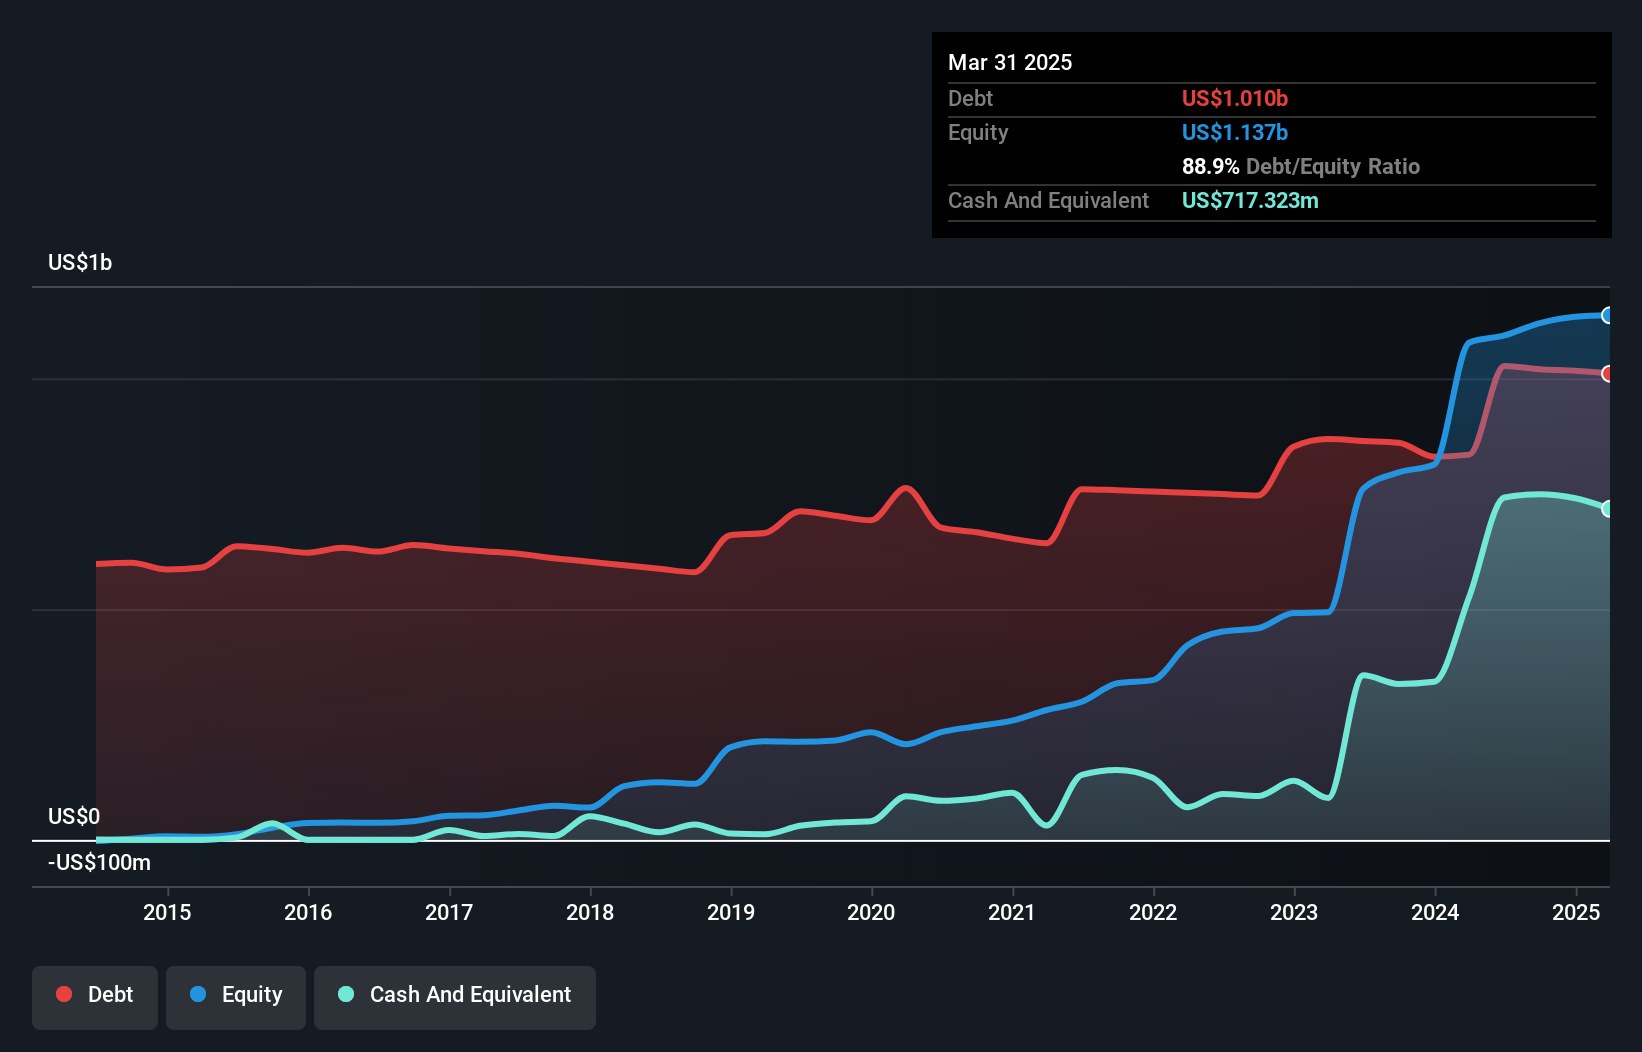Click the 2025 x-axis label
1642x1052 pixels.
click(1576, 912)
